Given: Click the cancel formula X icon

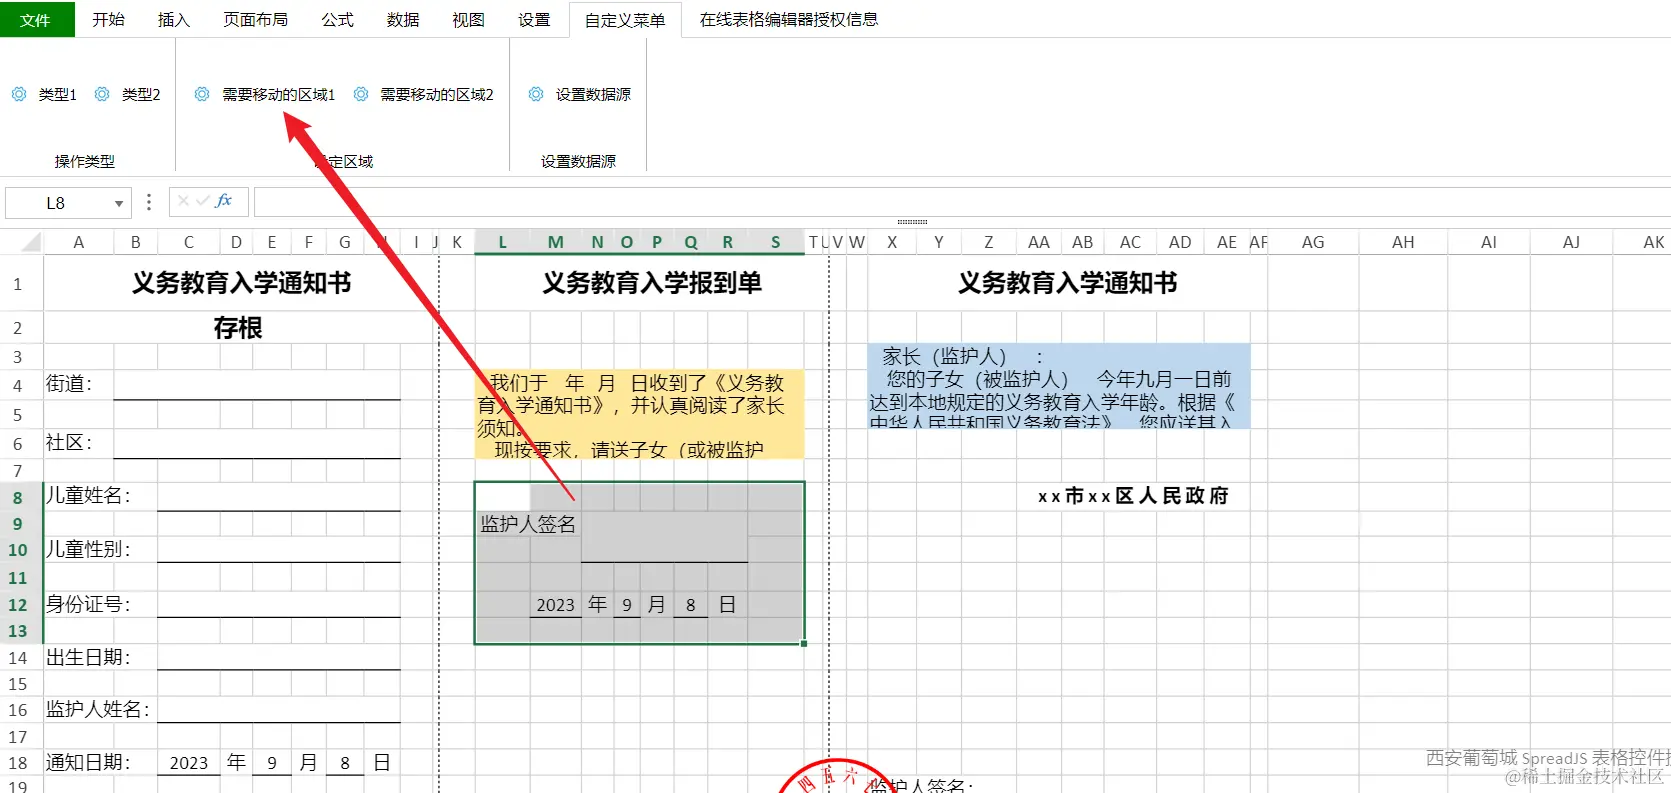Looking at the screenshot, I should tap(183, 201).
